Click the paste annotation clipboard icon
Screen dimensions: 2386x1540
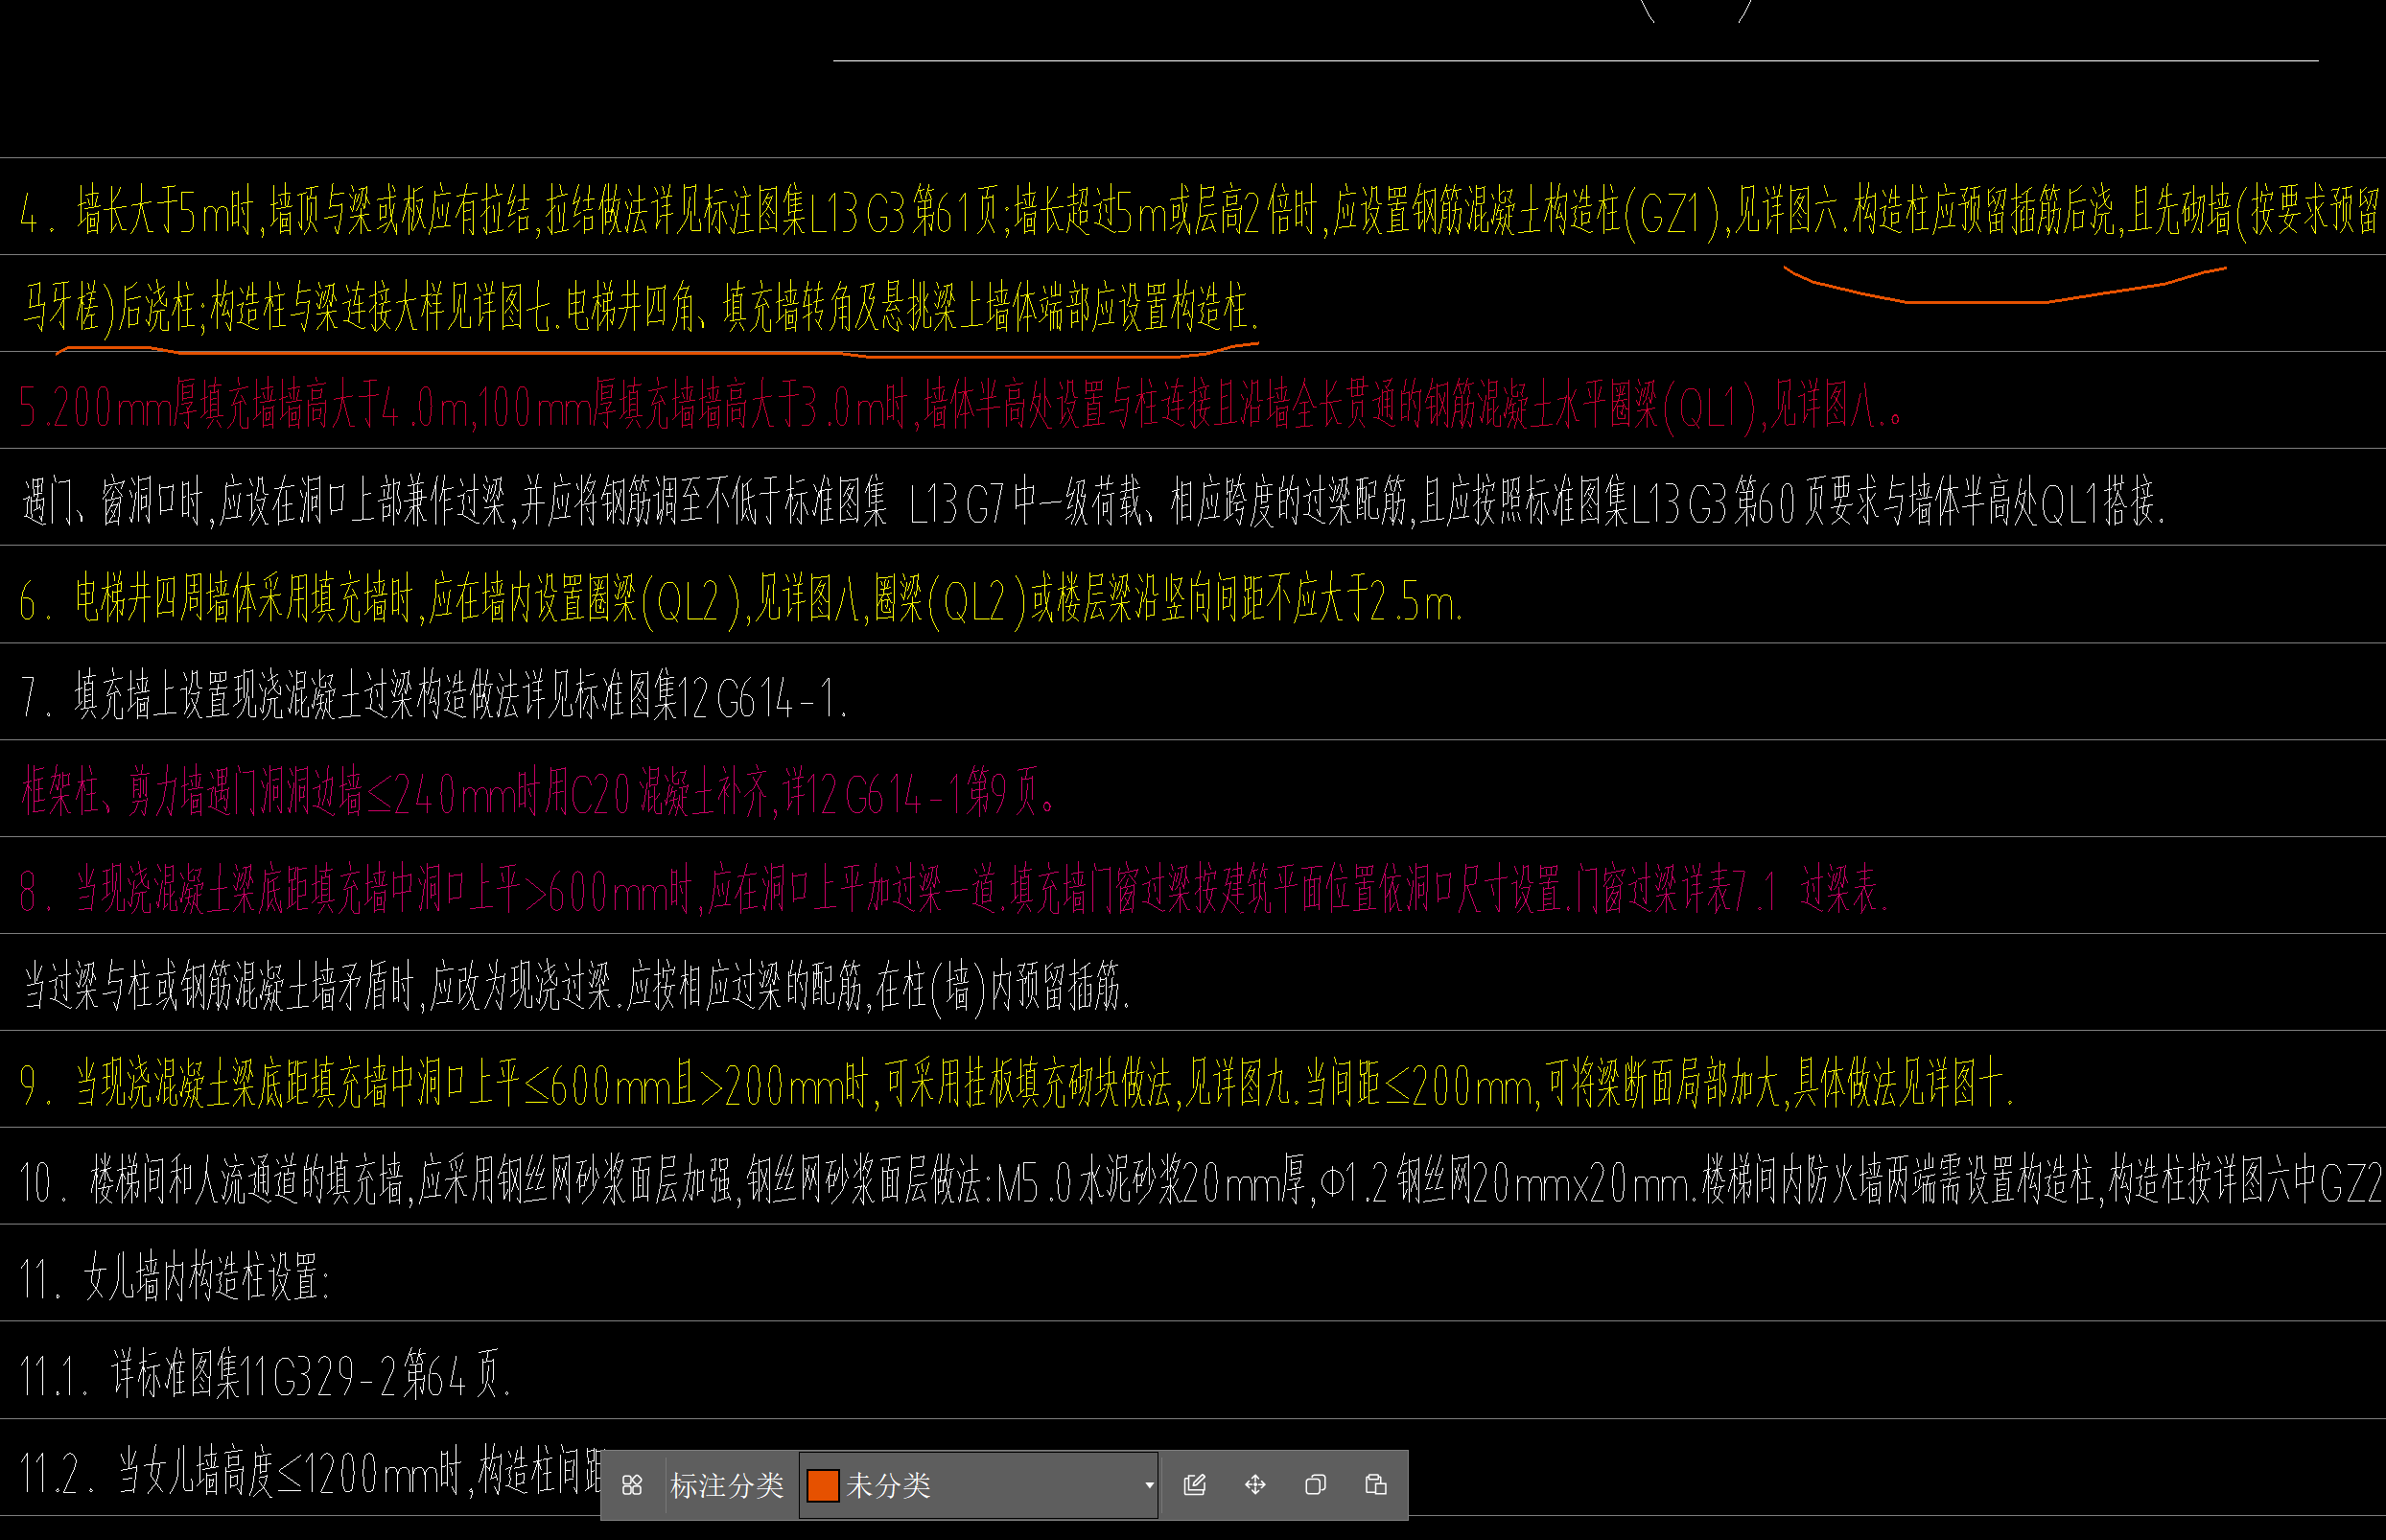(1376, 1485)
